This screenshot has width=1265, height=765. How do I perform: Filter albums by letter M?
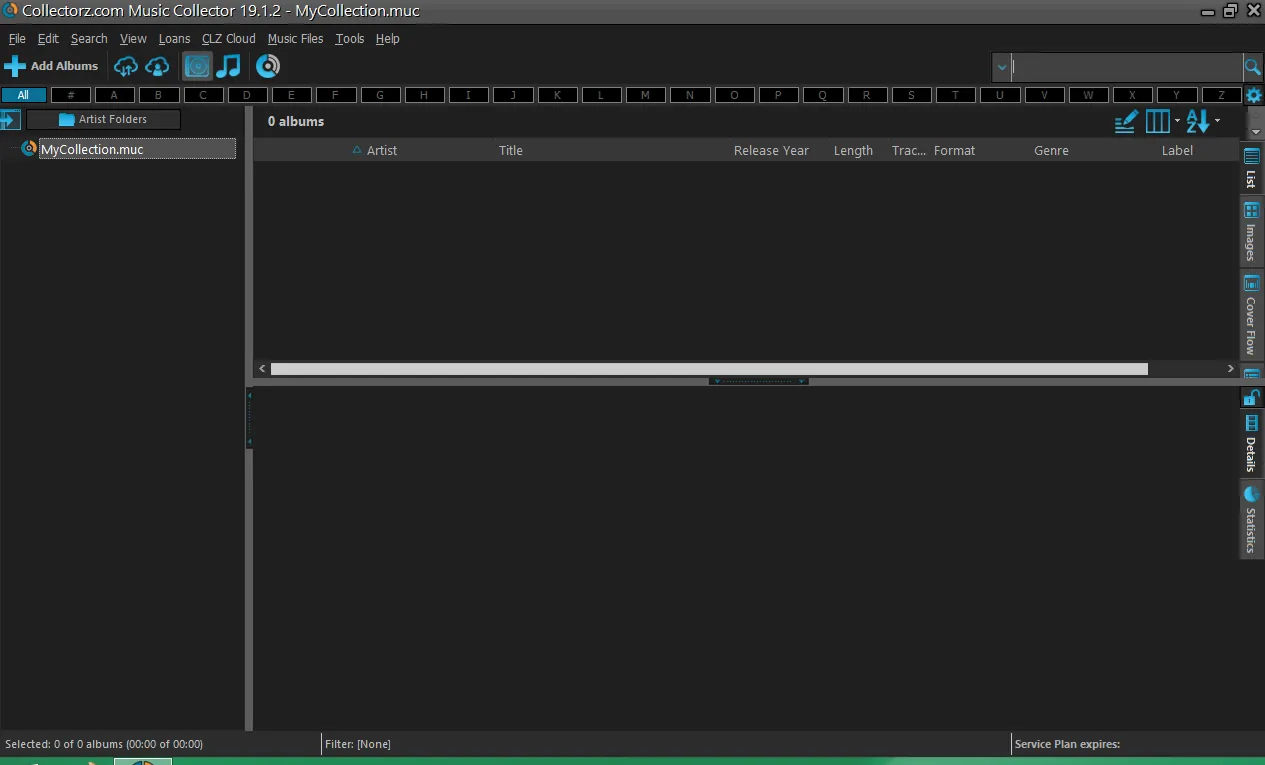tap(645, 95)
